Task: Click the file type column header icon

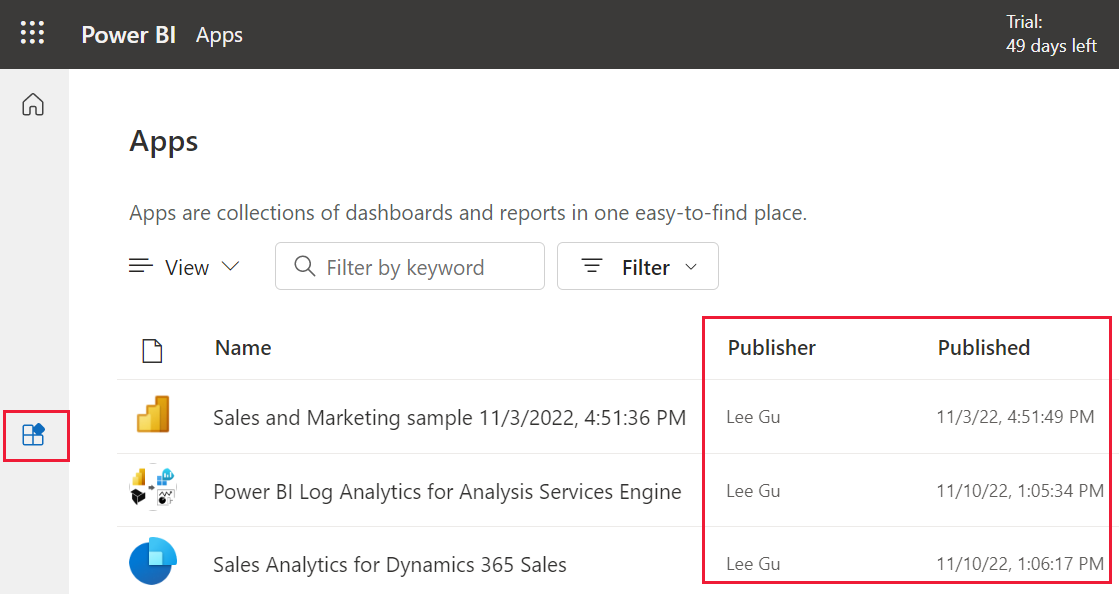Action: pyautogui.click(x=152, y=350)
